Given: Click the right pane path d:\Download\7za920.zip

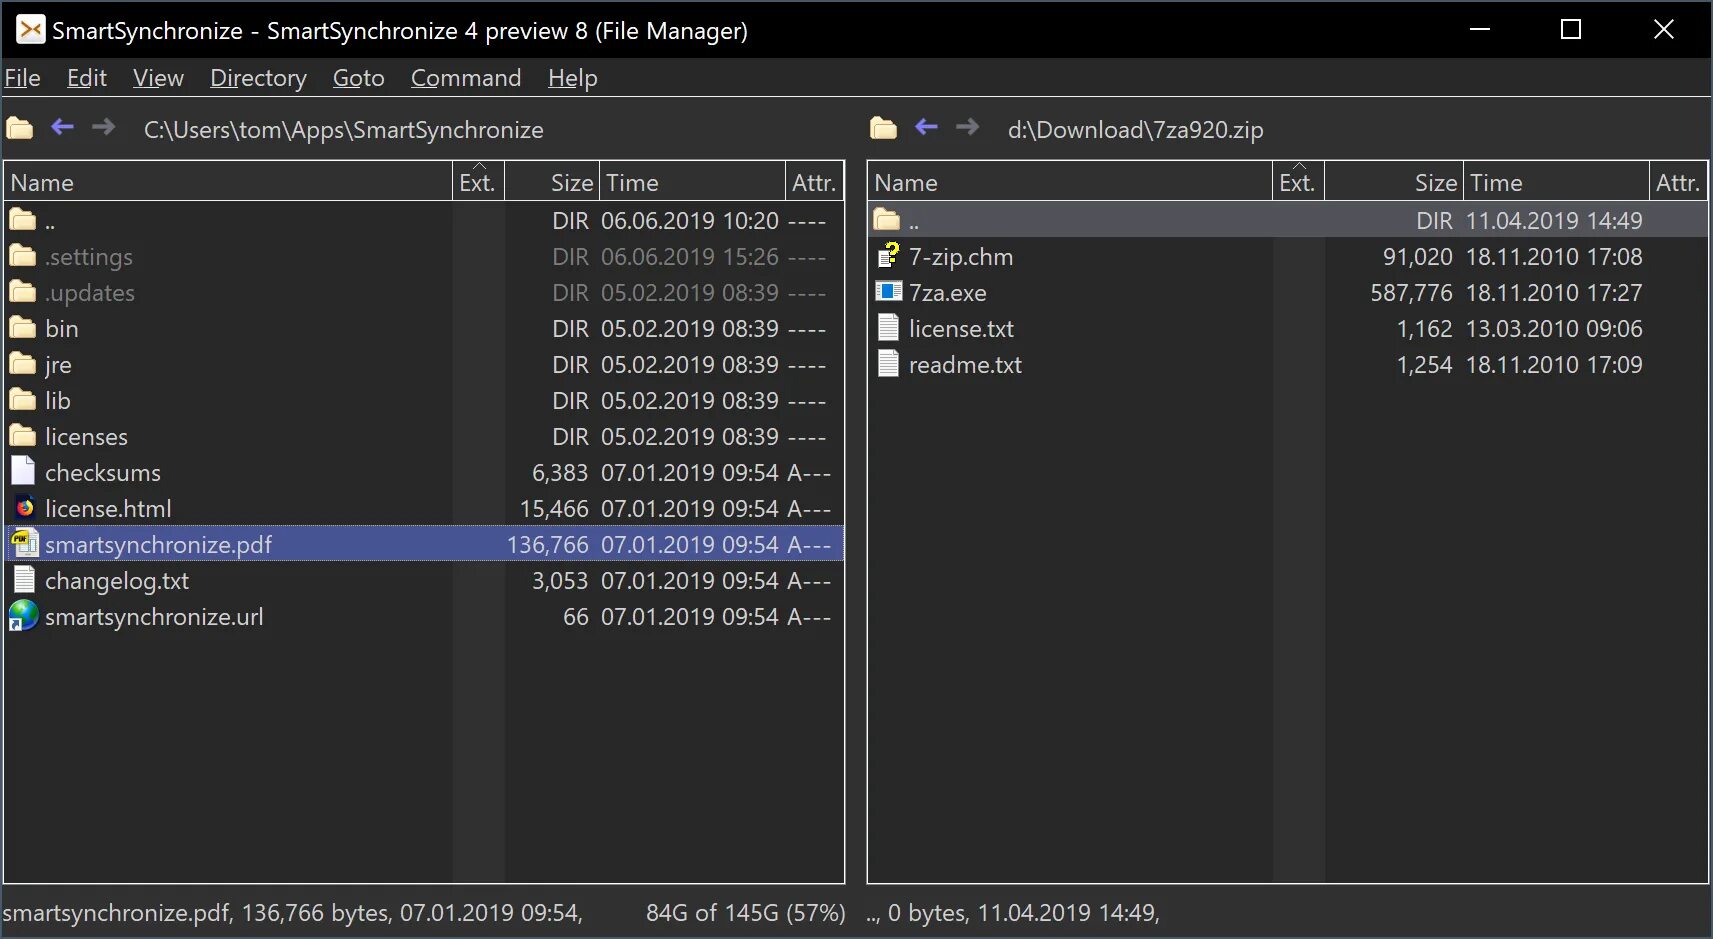Looking at the screenshot, I should click(1136, 130).
